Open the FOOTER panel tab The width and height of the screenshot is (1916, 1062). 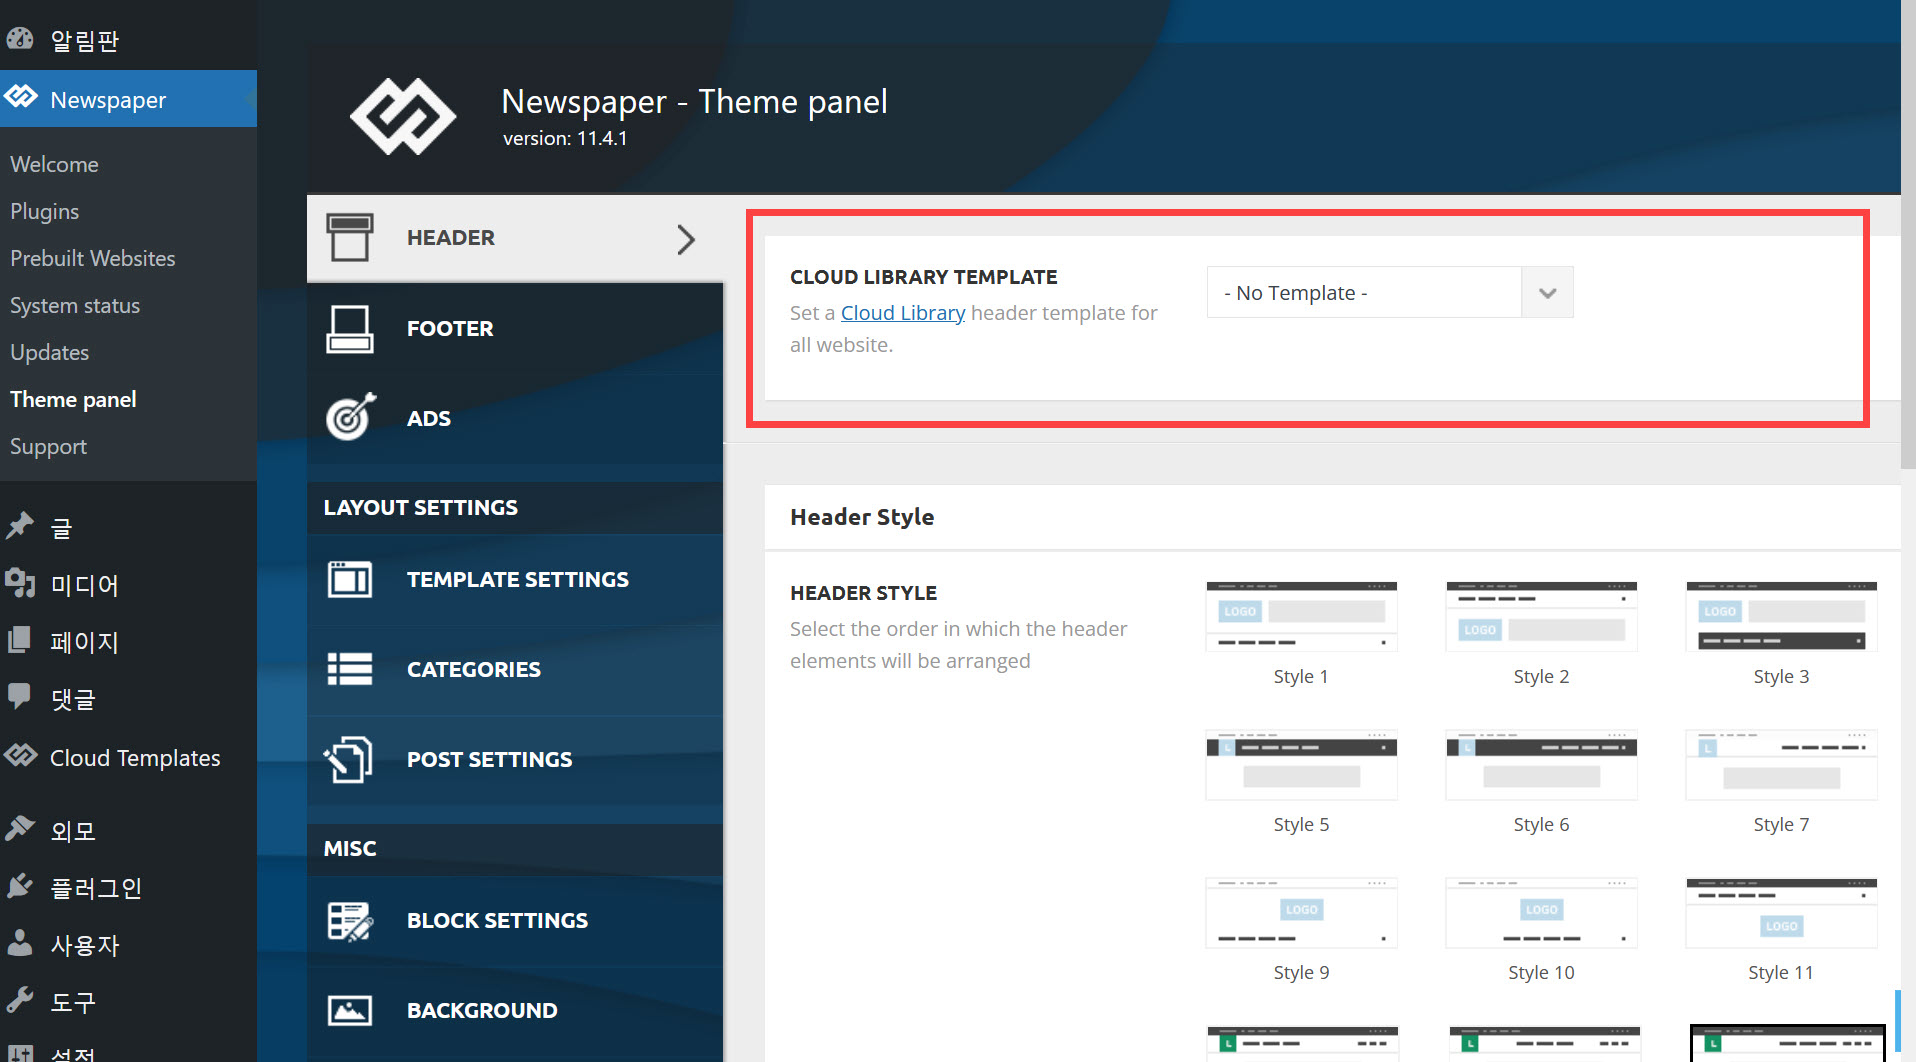coord(514,329)
